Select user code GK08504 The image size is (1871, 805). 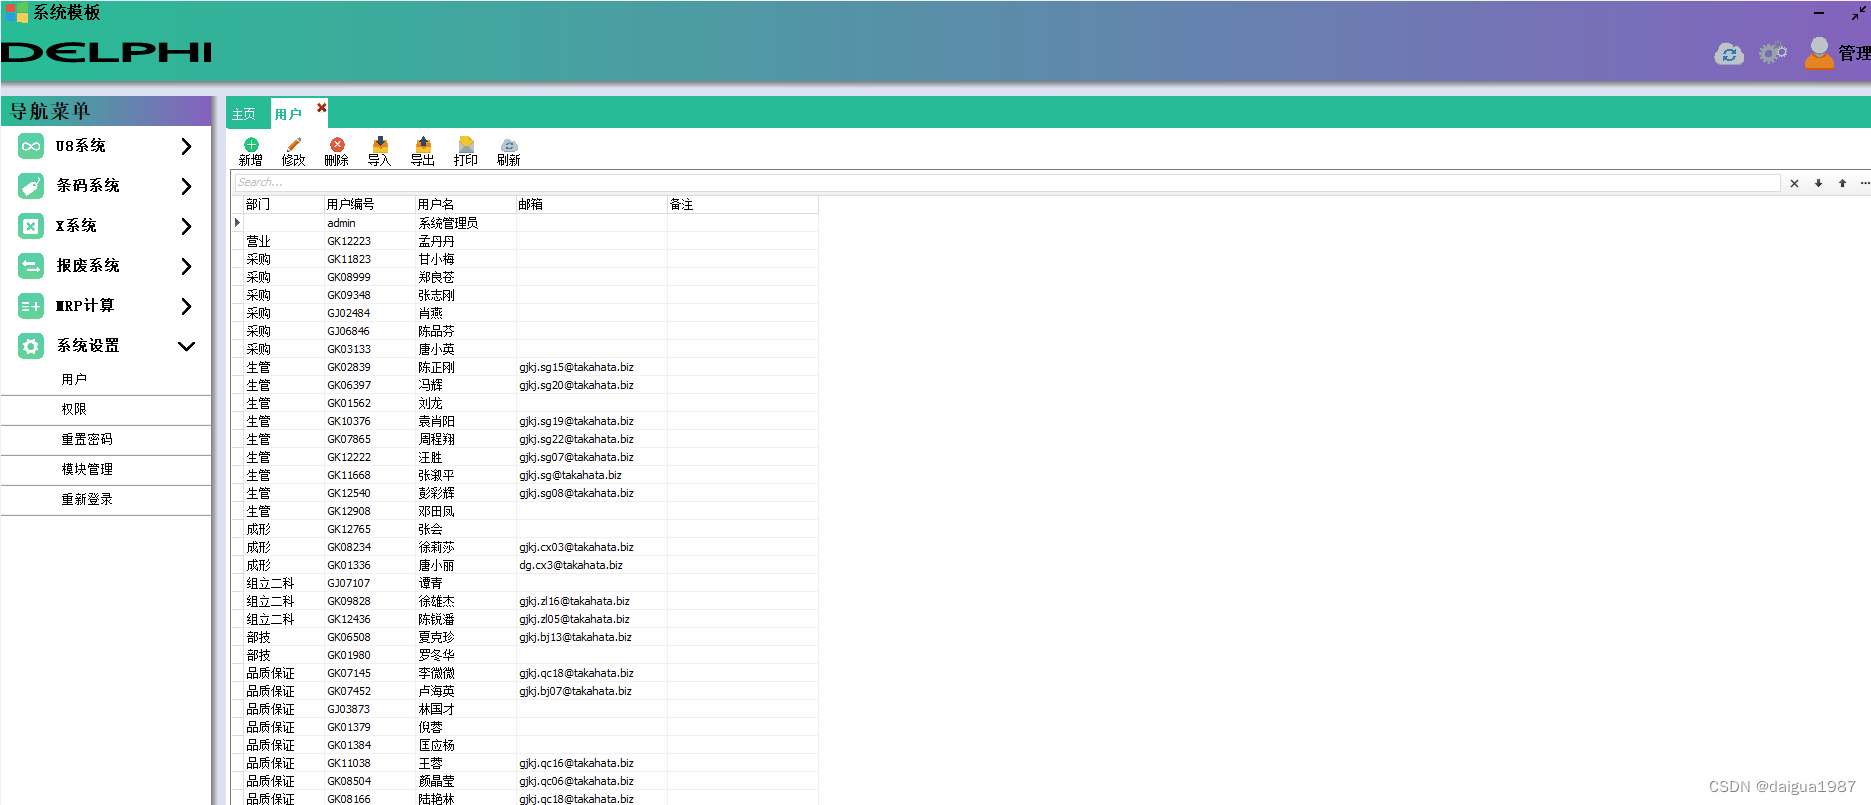pyautogui.click(x=369, y=781)
